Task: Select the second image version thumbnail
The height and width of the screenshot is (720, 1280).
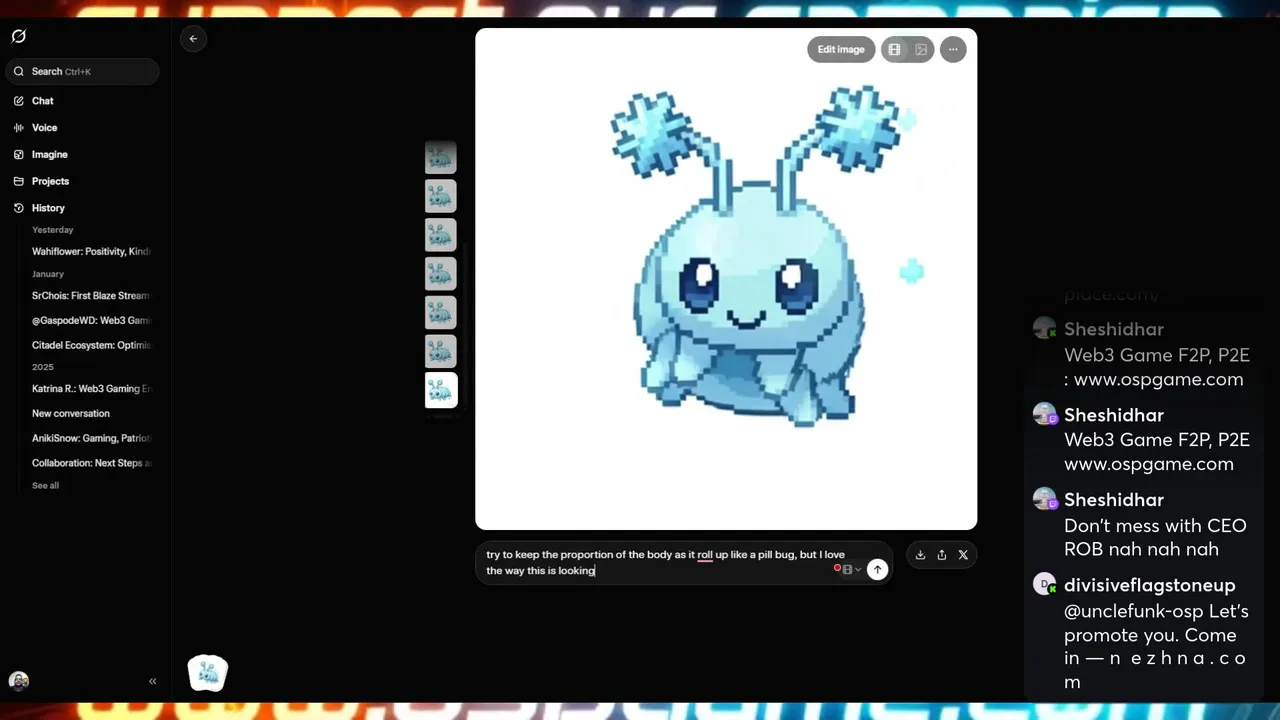Action: [441, 196]
